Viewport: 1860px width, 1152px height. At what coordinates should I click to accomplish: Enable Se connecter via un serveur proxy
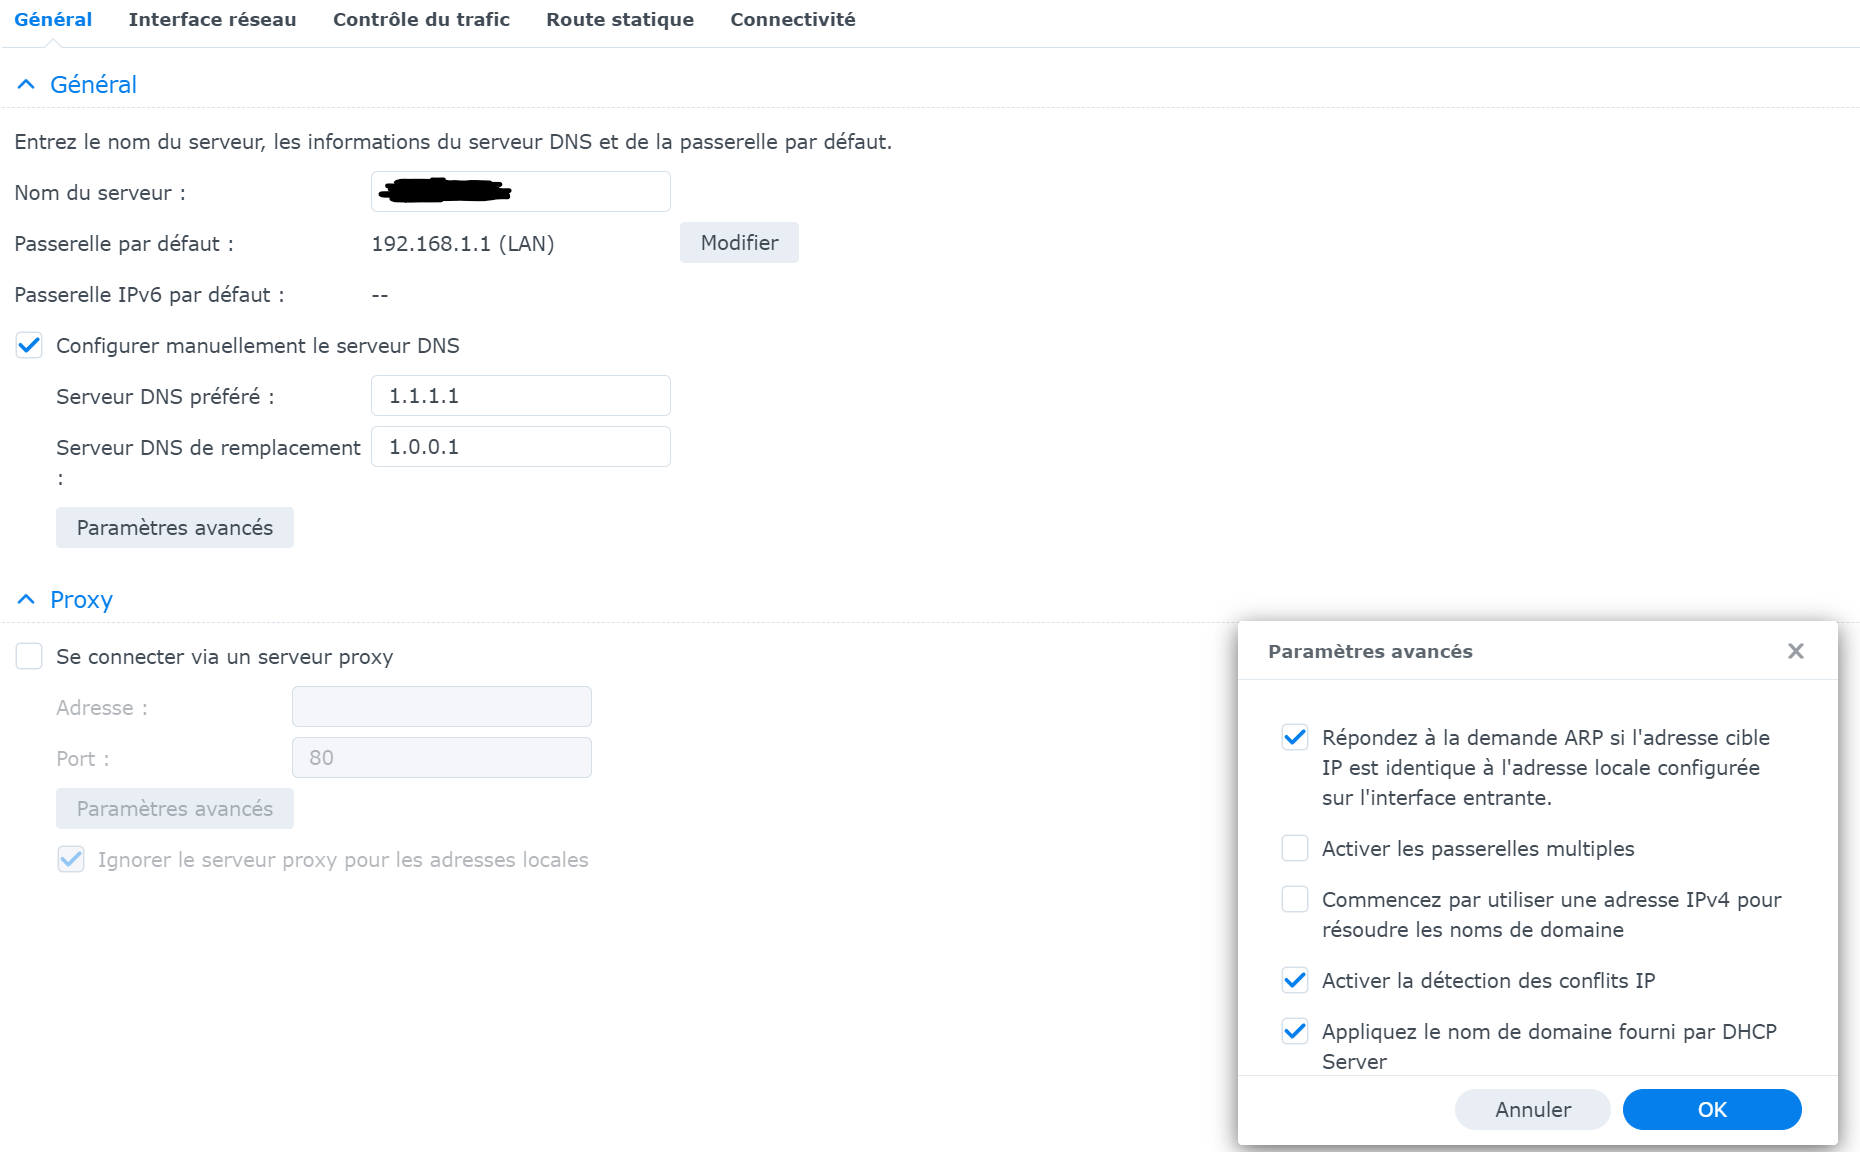(29, 657)
